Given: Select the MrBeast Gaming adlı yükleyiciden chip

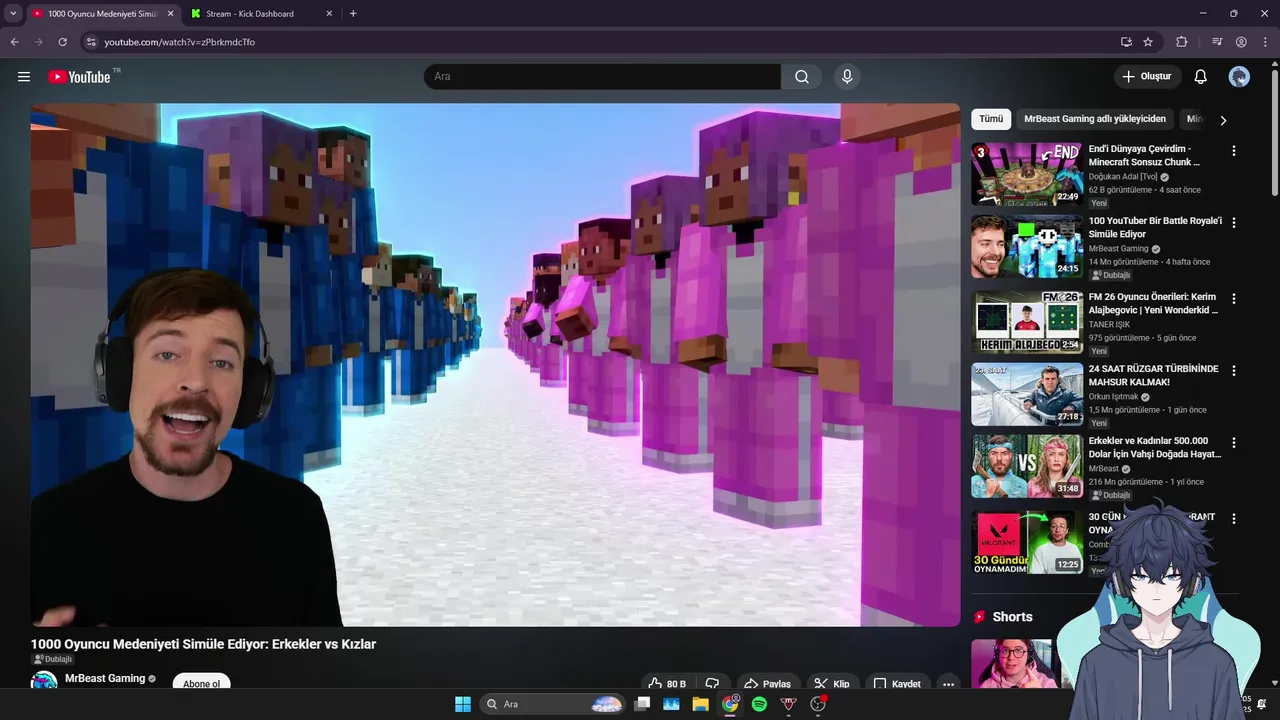Looking at the screenshot, I should coord(1095,119).
